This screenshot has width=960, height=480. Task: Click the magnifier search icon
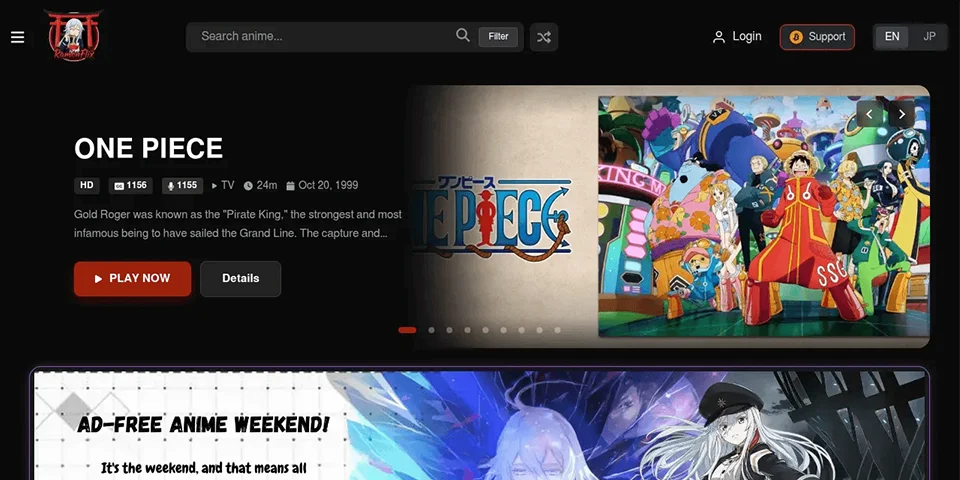(x=463, y=35)
